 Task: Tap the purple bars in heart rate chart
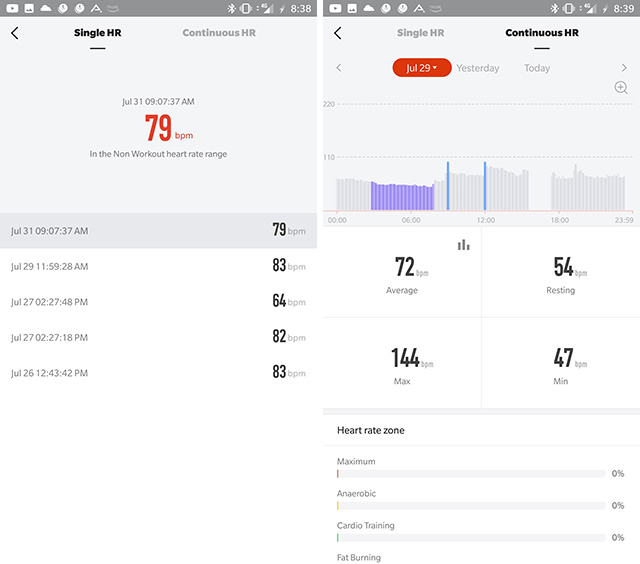(x=402, y=197)
